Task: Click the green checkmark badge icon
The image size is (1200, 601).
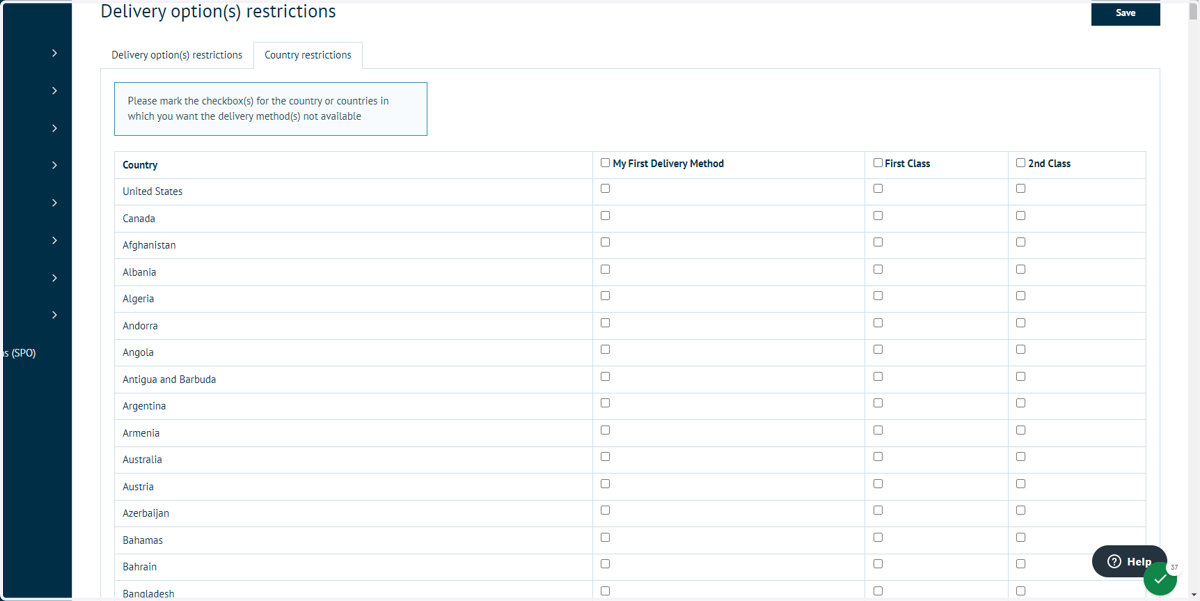Action: [x=1160, y=579]
